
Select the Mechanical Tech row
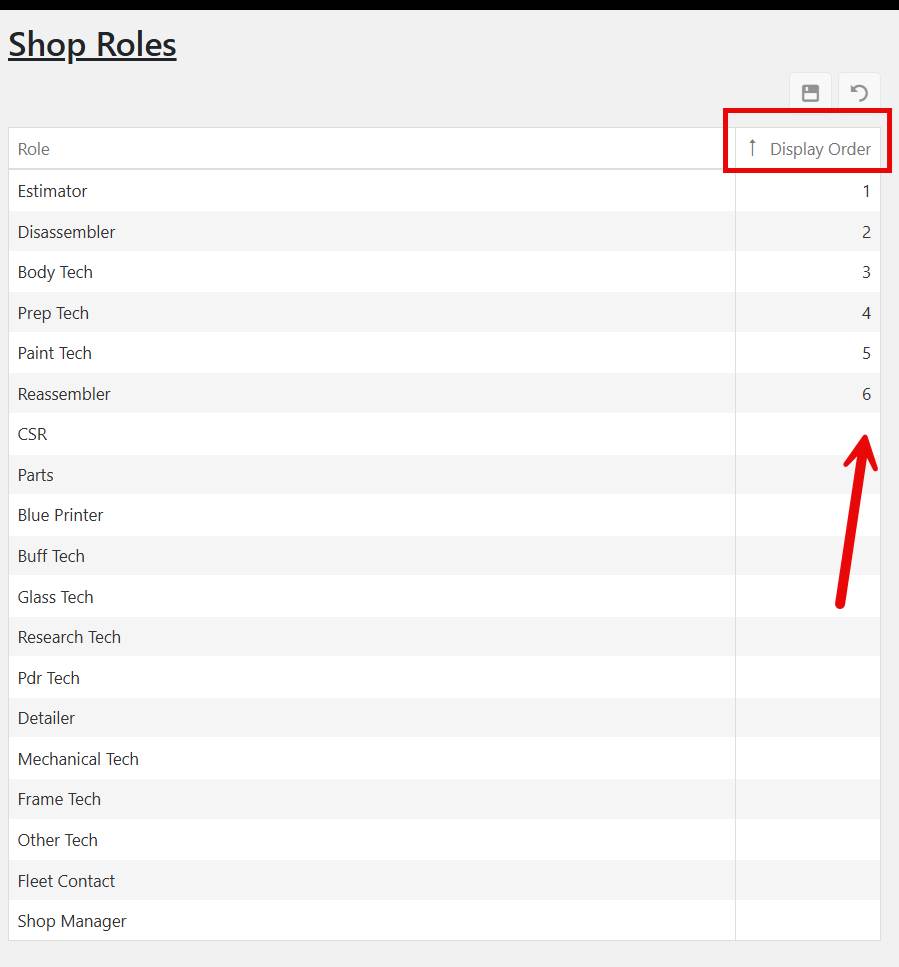pyautogui.click(x=78, y=759)
